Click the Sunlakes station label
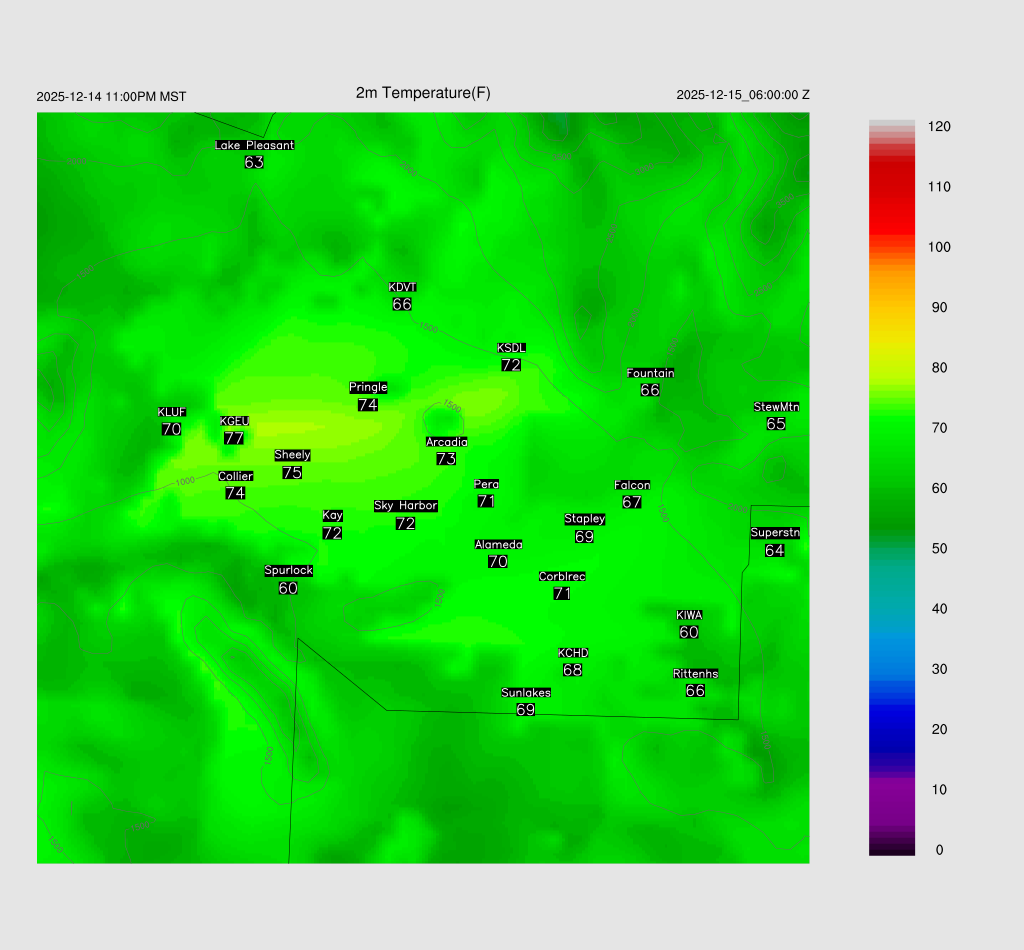The width and height of the screenshot is (1024, 950). pyautogui.click(x=526, y=693)
